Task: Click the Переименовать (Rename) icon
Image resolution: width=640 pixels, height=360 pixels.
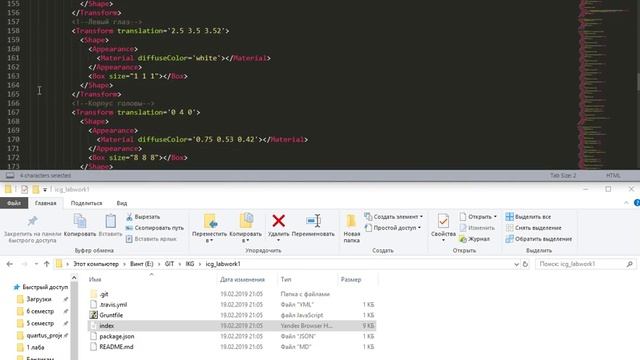Action: [x=313, y=221]
